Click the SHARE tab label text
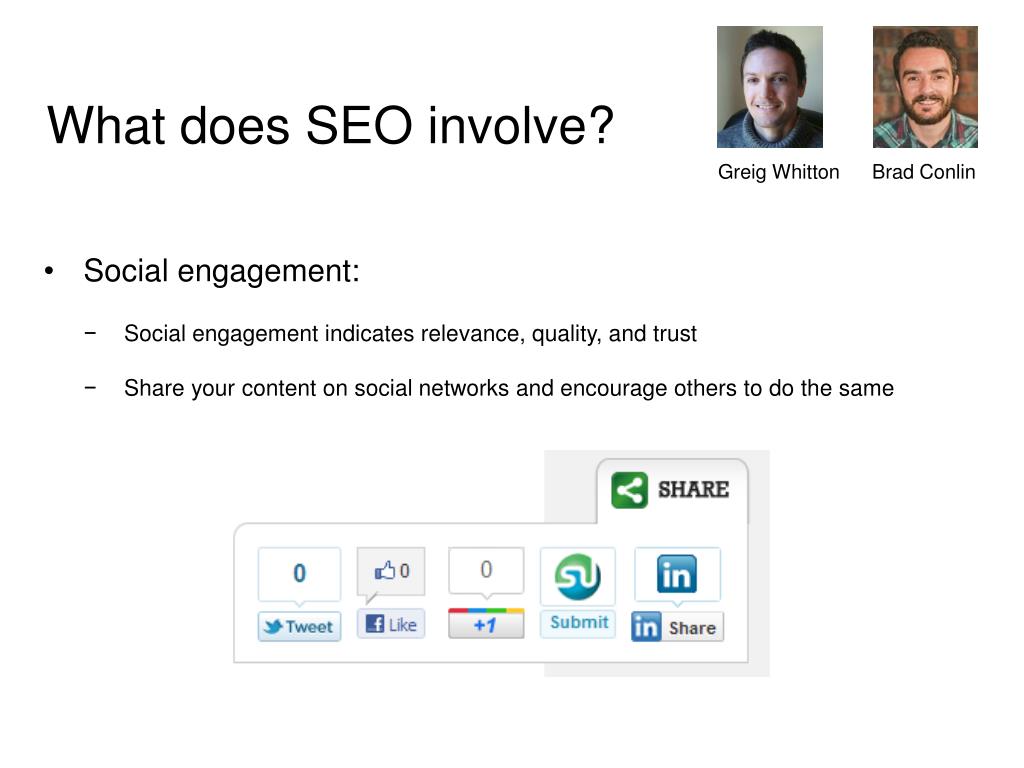 click(693, 489)
